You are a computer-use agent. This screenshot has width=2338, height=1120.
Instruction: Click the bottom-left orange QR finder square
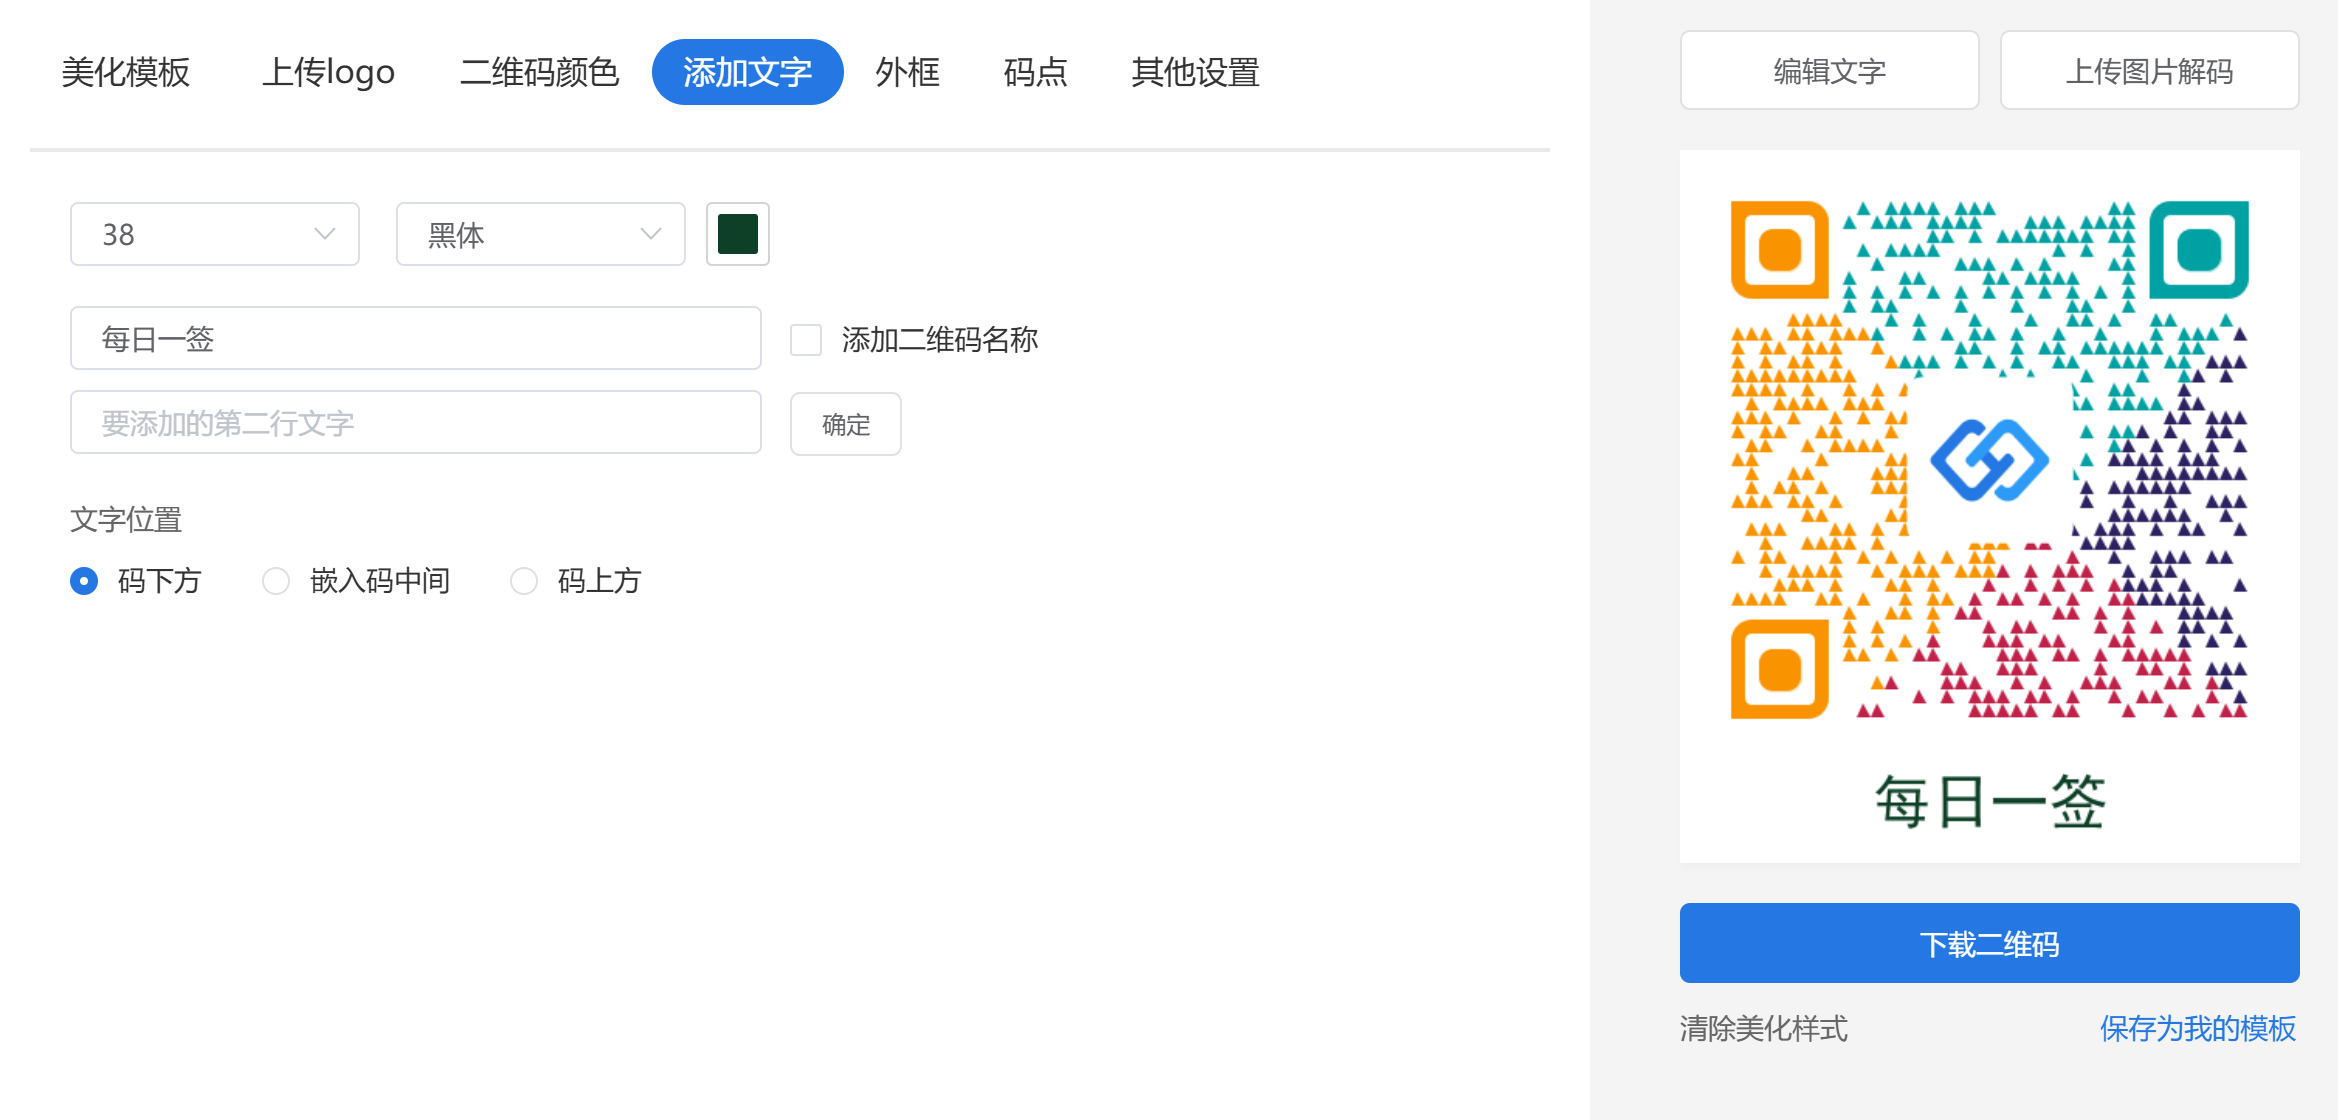point(1780,669)
